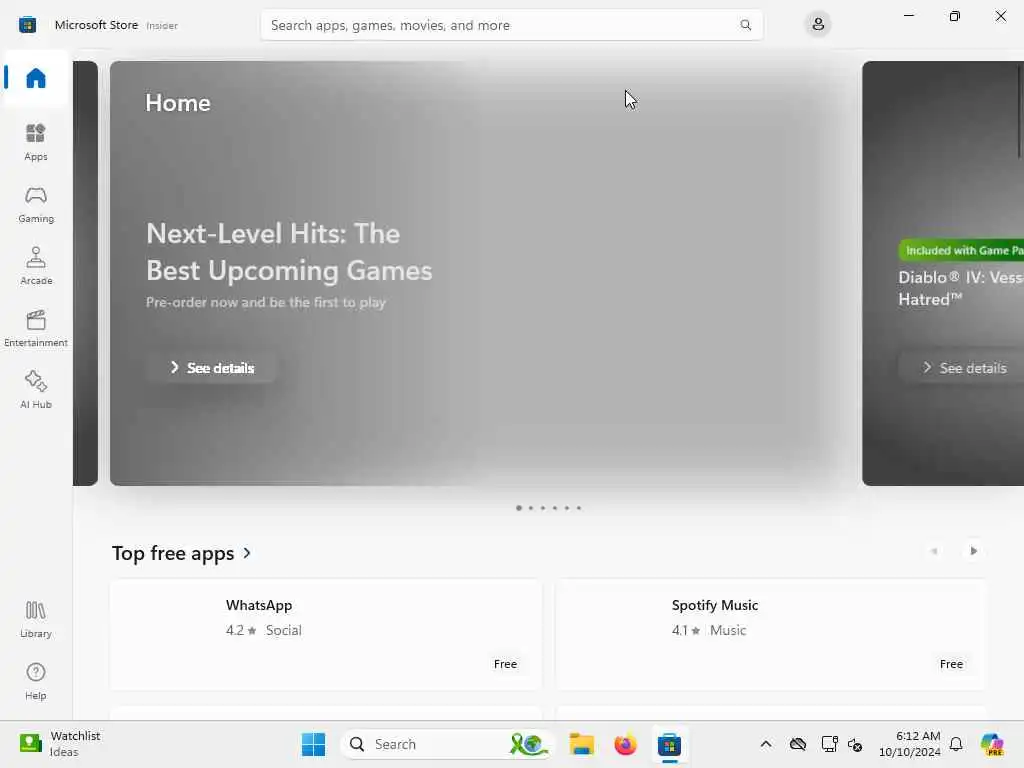
Task: Open the AI Hub section
Action: coord(36,391)
